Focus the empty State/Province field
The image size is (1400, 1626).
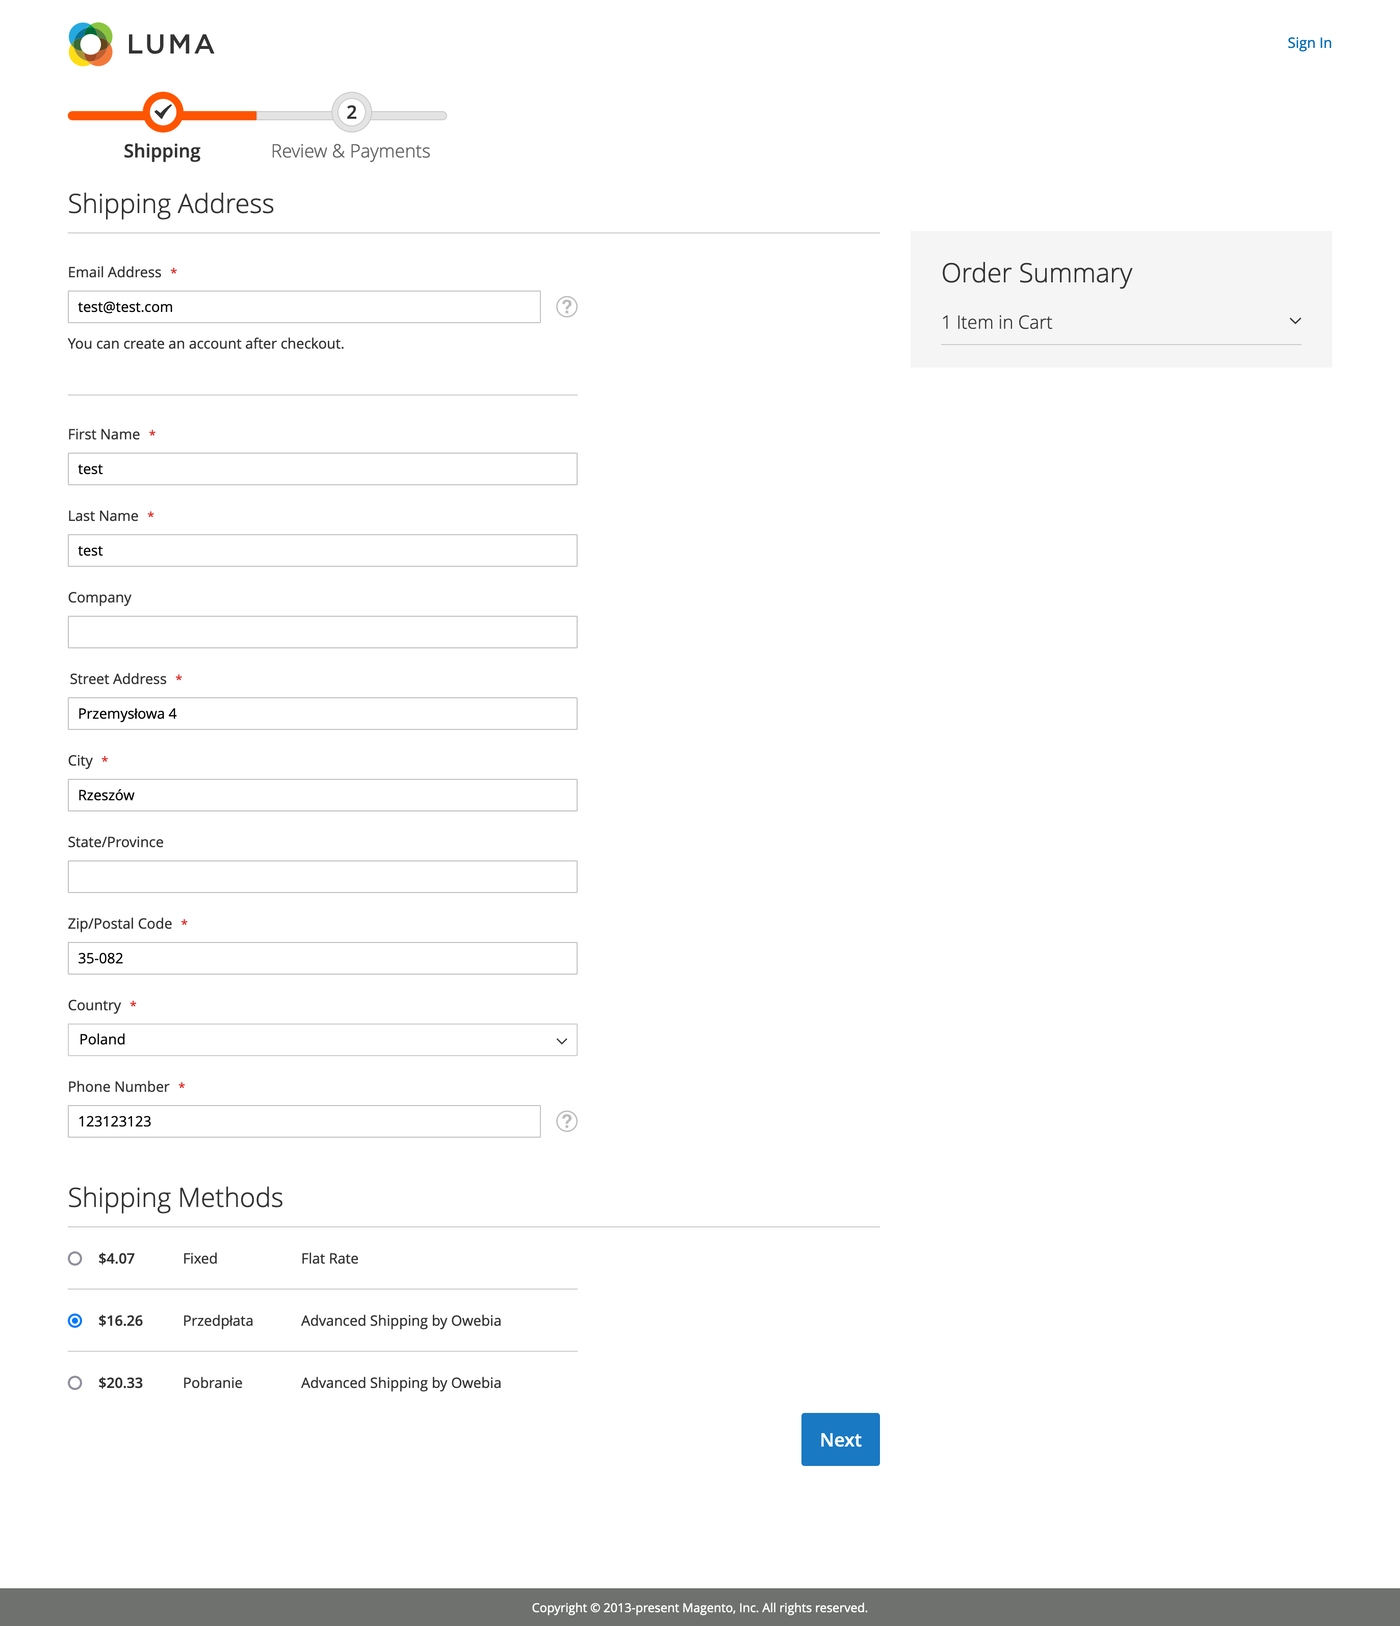[322, 877]
